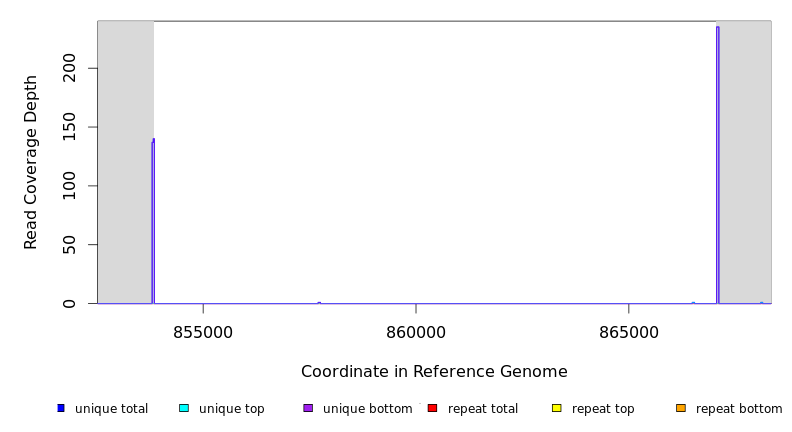This screenshot has height=432, width=792.
Task: Click the 'Read Coverage Depth' axis title
Action: point(31,162)
